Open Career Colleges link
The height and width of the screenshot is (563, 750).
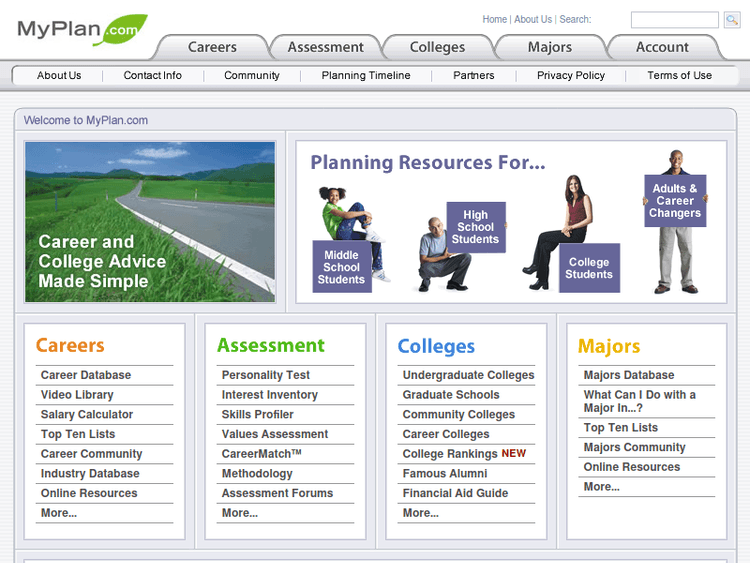pos(446,434)
